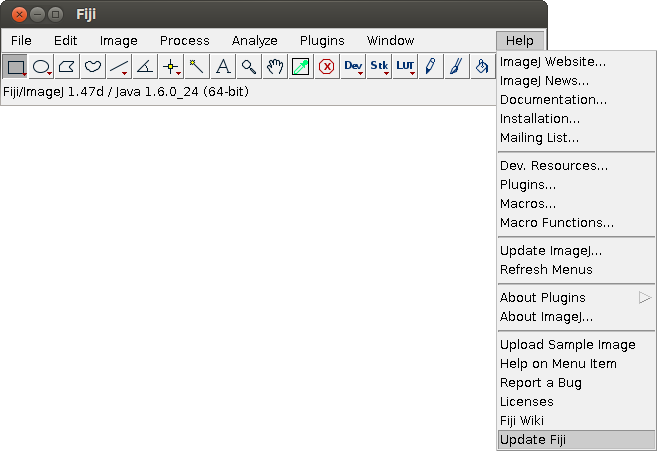Open the Image menu
The height and width of the screenshot is (451, 657).
(x=119, y=41)
